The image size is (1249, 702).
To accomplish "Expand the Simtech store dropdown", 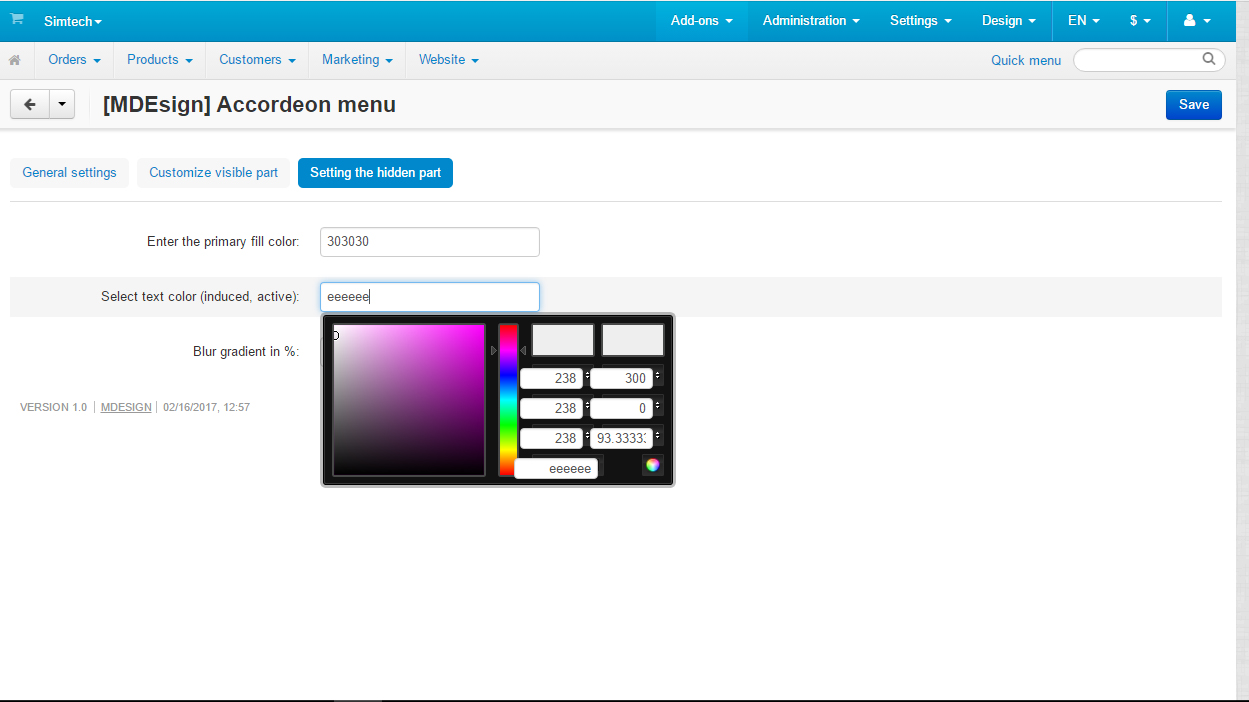I will click(73, 21).
